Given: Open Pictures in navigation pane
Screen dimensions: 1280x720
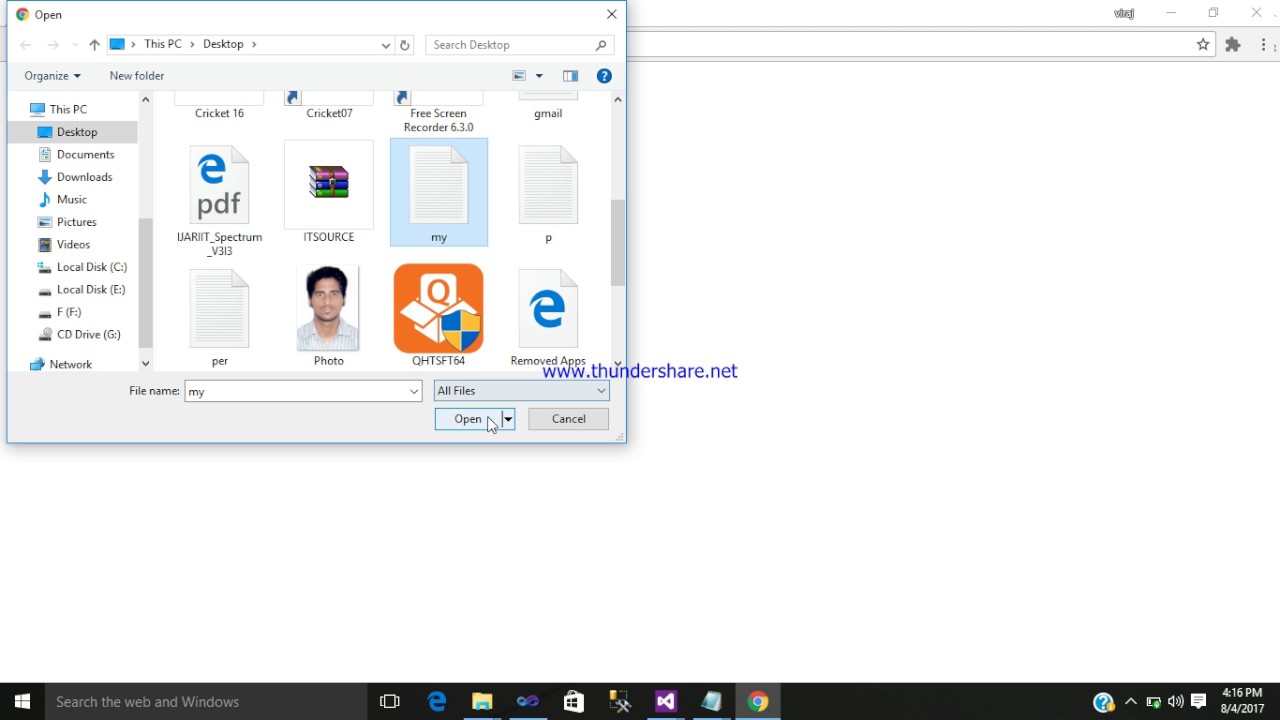Looking at the screenshot, I should click(x=76, y=222).
